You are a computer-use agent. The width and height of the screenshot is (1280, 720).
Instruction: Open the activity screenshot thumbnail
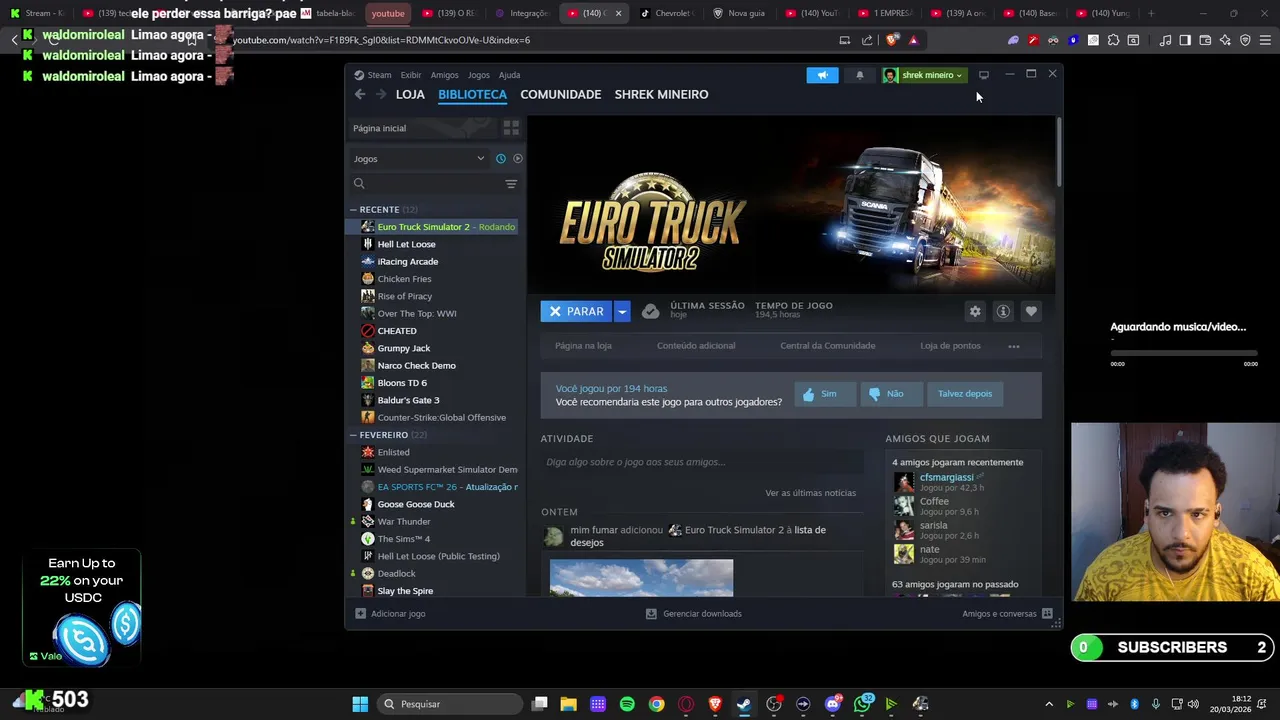tap(641, 578)
